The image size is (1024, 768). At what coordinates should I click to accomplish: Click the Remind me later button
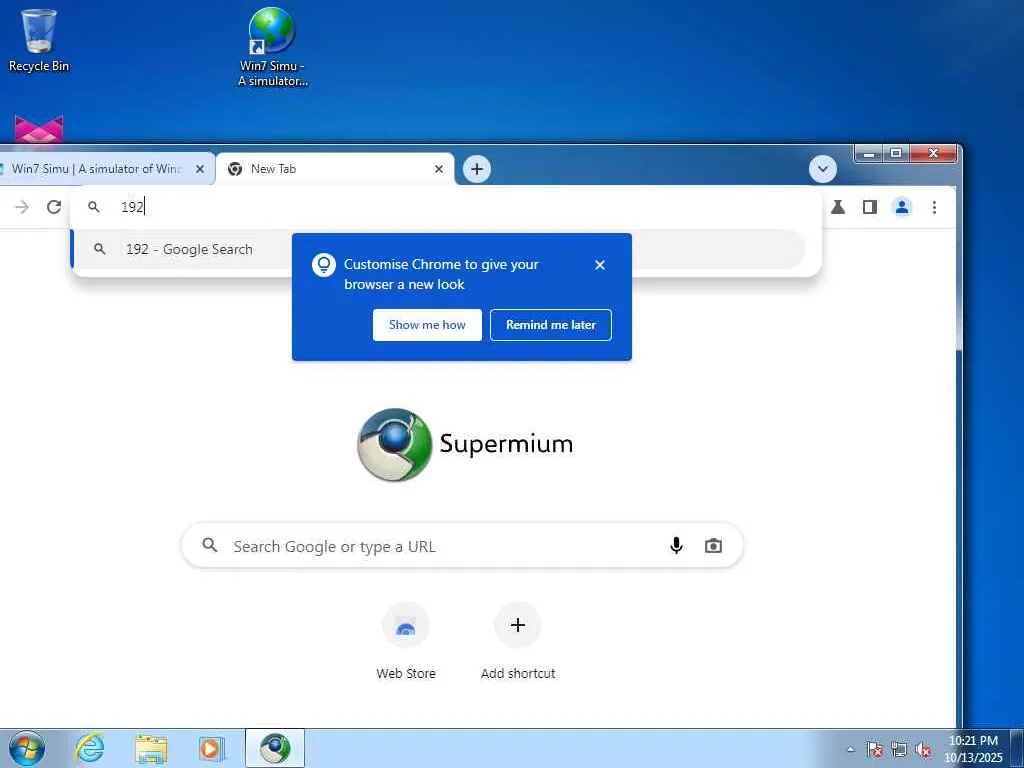coord(551,325)
